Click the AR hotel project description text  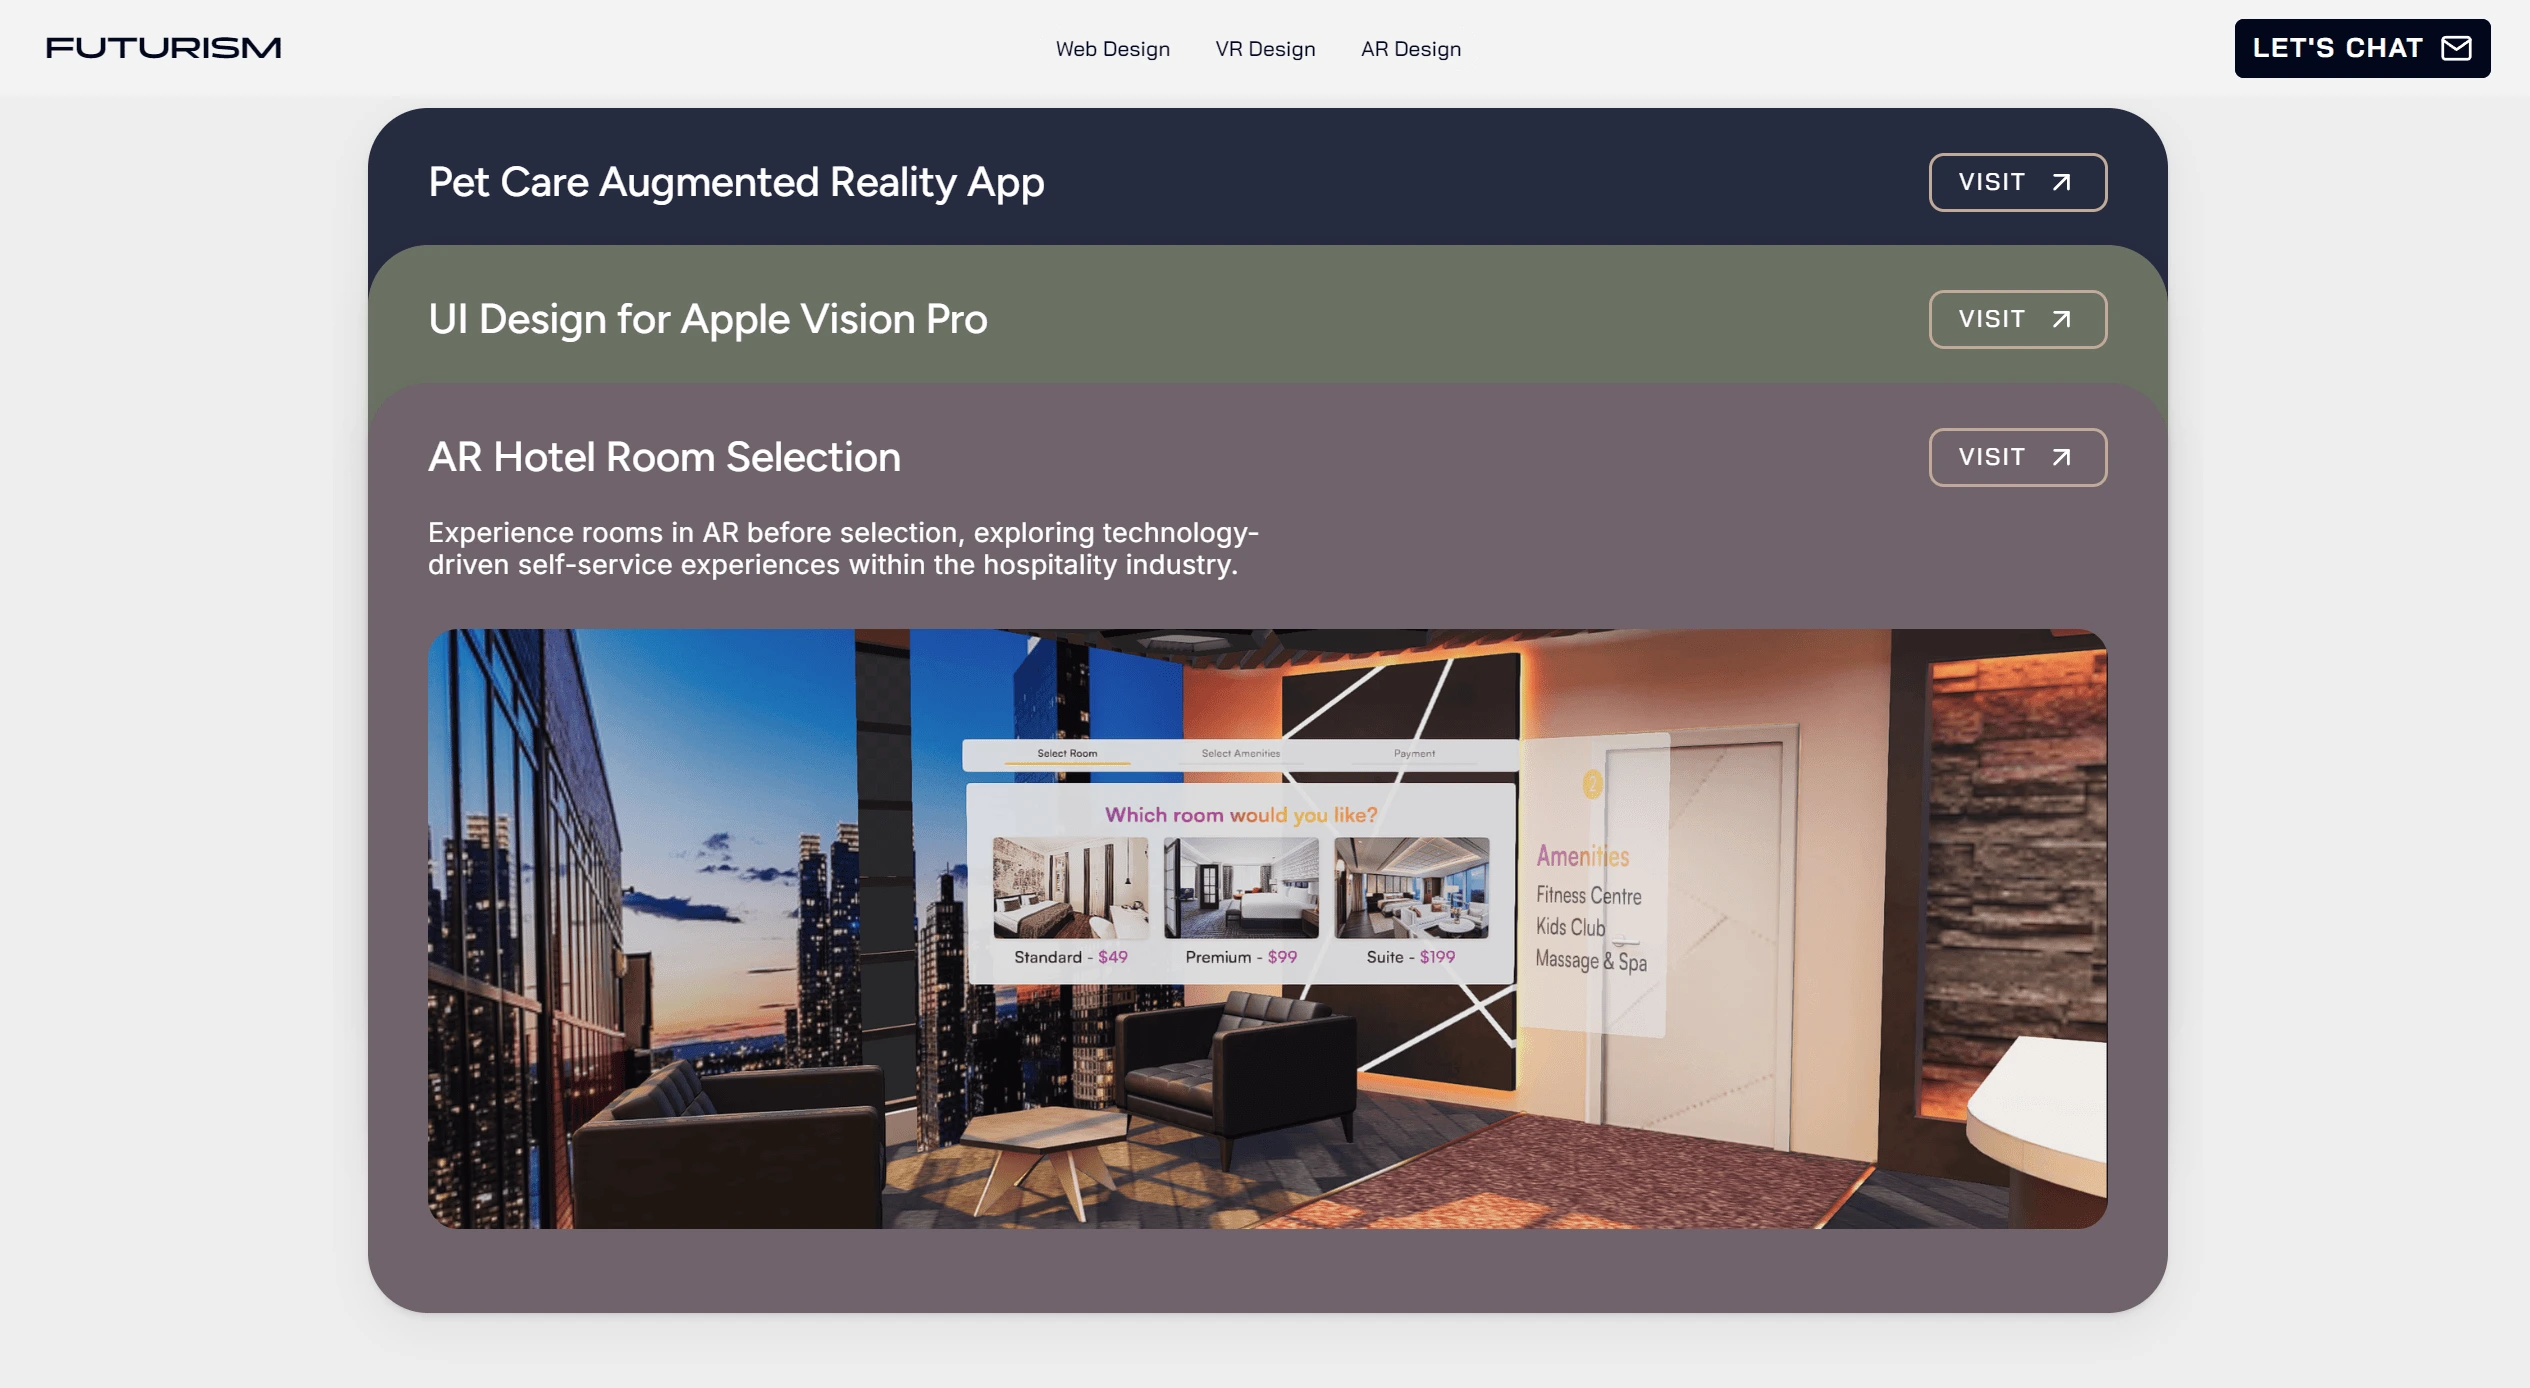pos(842,548)
